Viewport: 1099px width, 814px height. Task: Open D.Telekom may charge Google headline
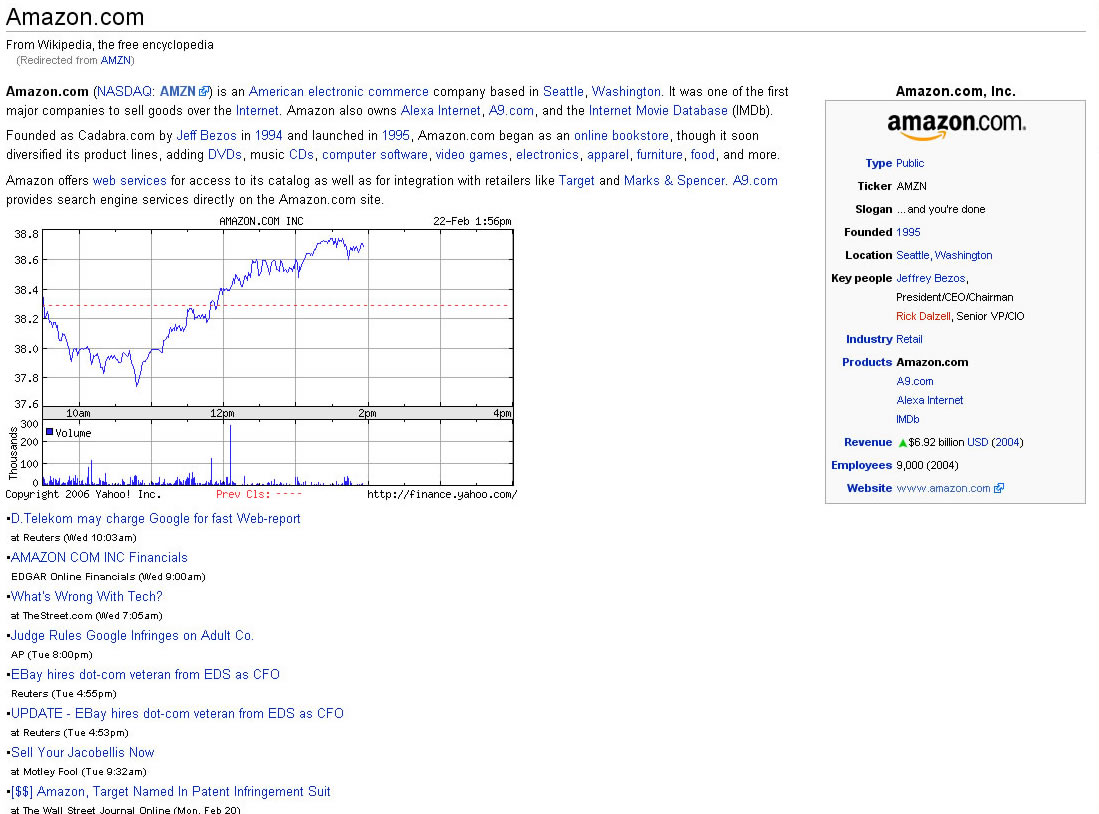pyautogui.click(x=156, y=519)
